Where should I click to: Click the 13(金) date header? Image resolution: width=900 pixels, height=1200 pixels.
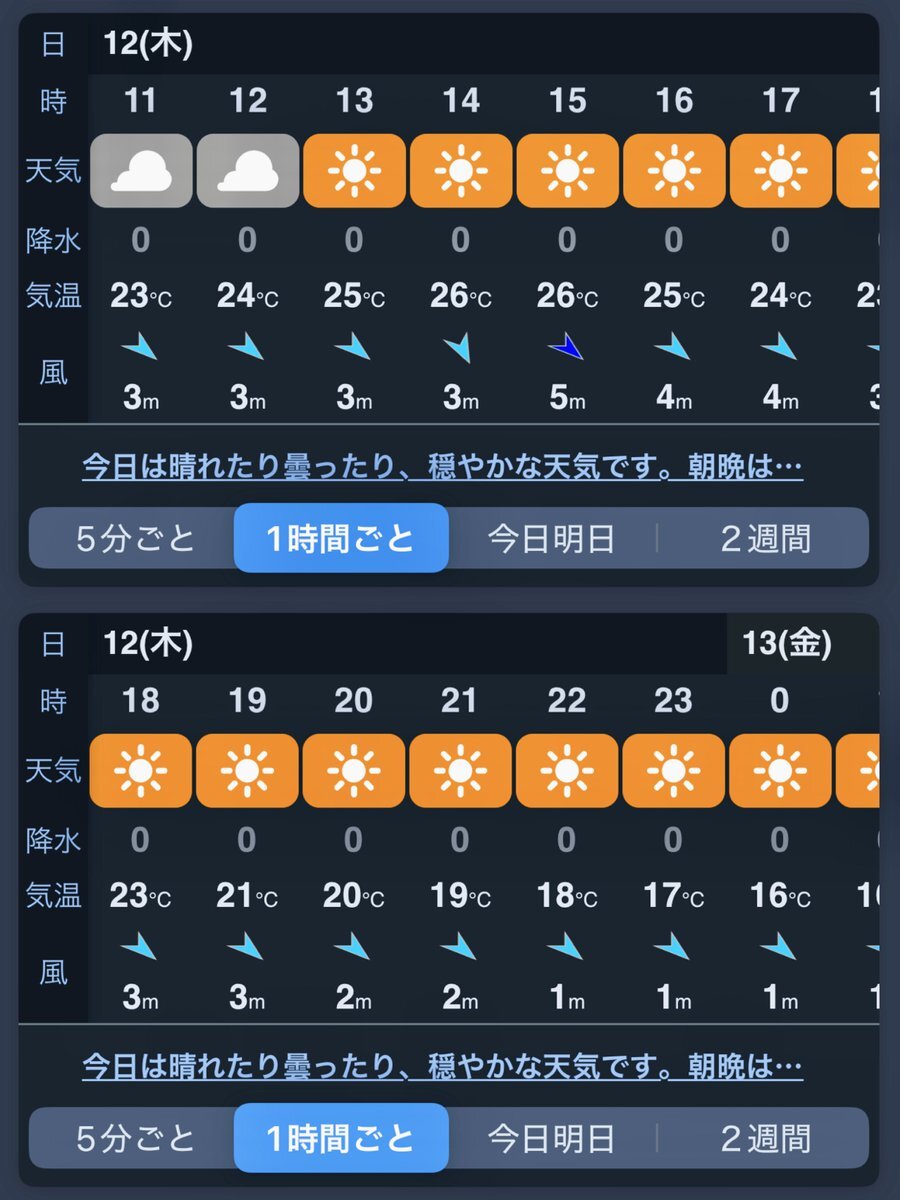[x=787, y=644]
